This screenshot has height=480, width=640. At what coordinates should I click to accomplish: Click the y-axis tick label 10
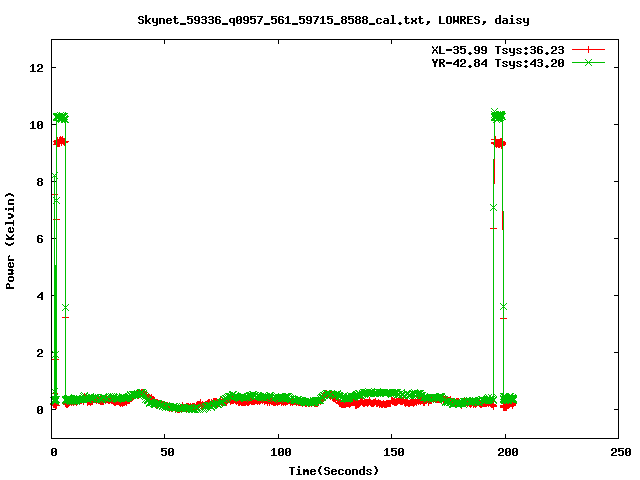click(36, 125)
